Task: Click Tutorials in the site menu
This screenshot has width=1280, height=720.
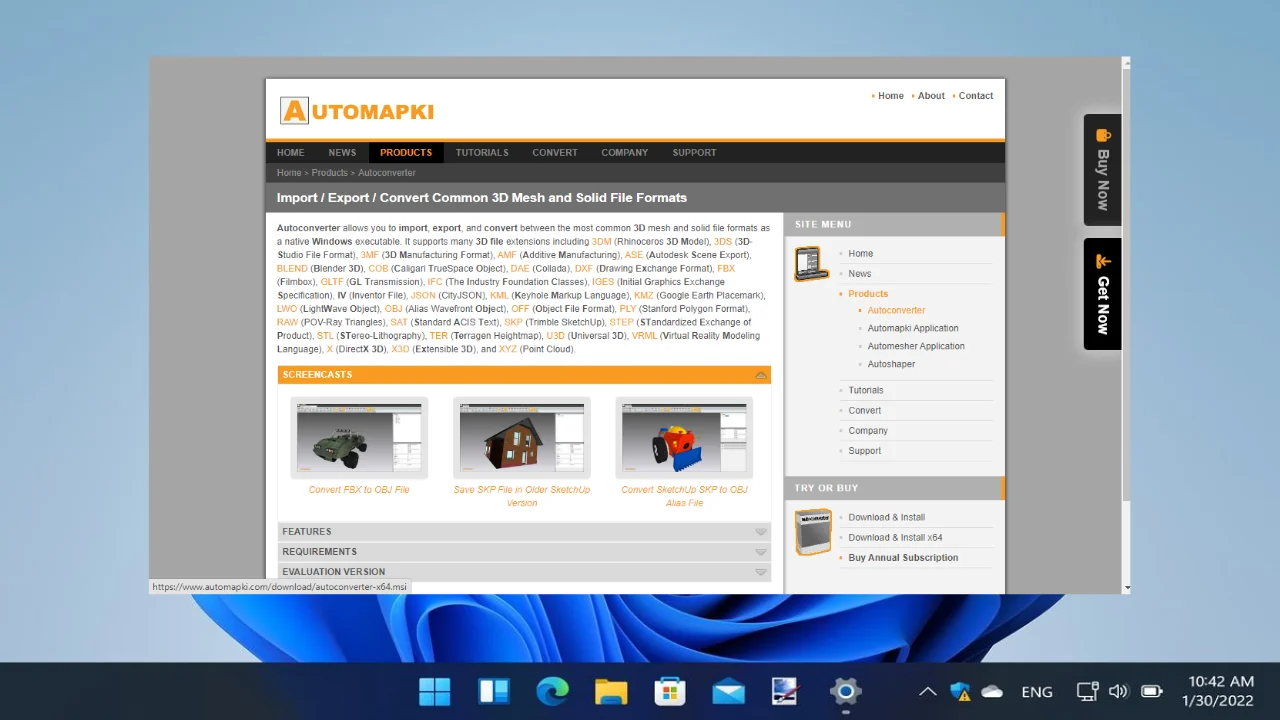Action: [866, 390]
